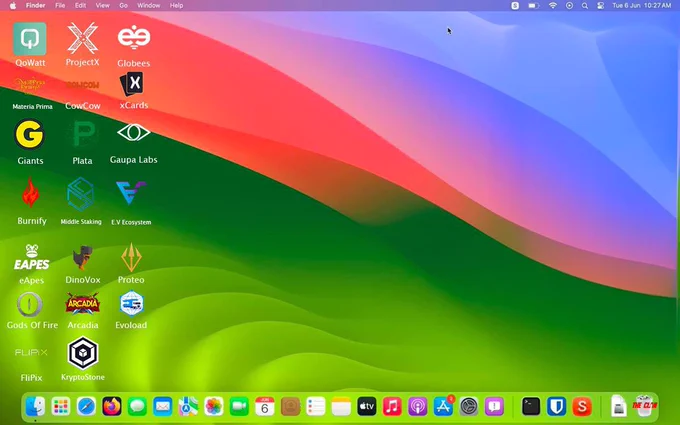
Task: Open the Photos app in the dock
Action: (x=214, y=406)
